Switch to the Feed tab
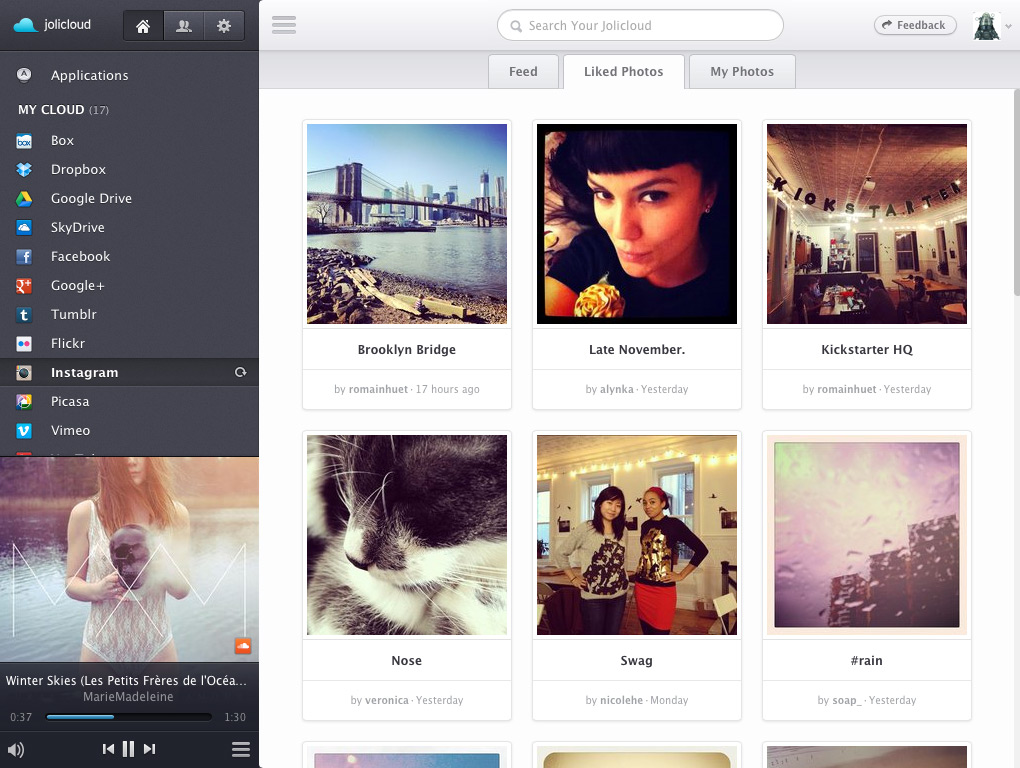The width and height of the screenshot is (1020, 768). [x=523, y=71]
